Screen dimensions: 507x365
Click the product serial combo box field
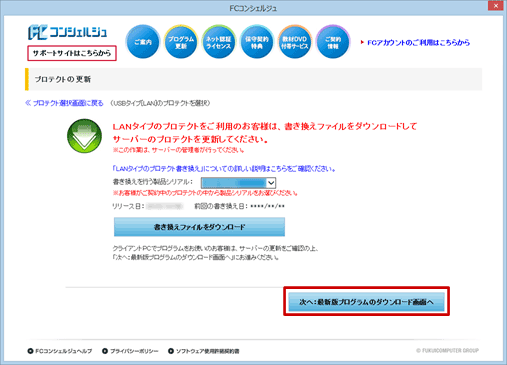coord(238,183)
